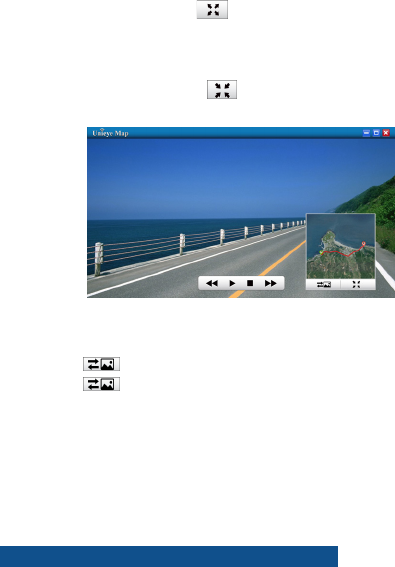Maximize the Unieye Map window
The height and width of the screenshot is (567, 395).
[x=376, y=133]
